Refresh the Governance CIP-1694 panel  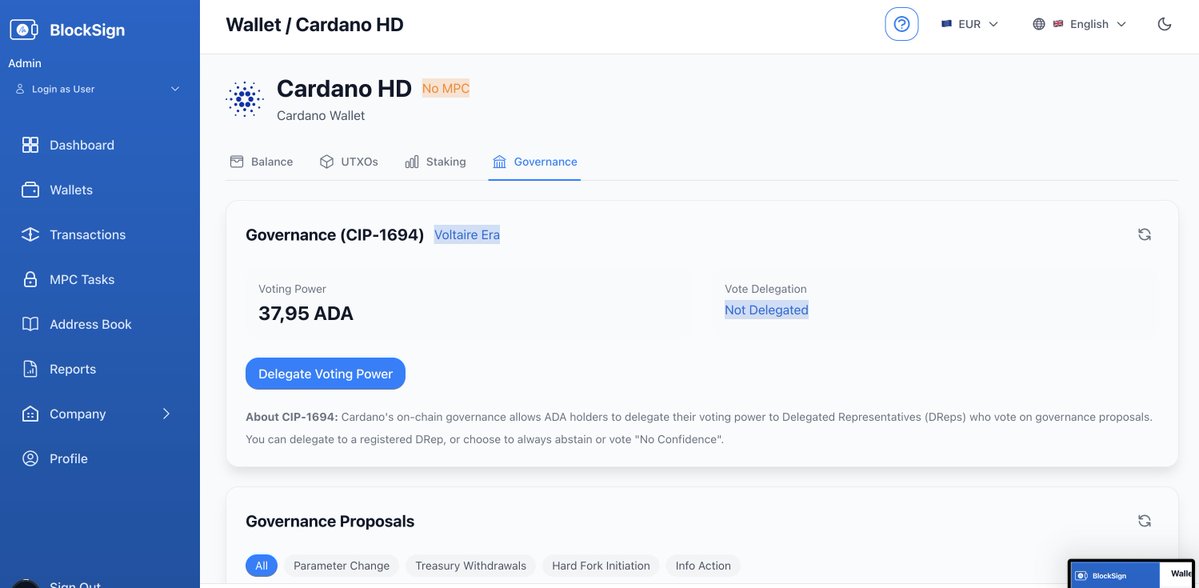[1144, 235]
